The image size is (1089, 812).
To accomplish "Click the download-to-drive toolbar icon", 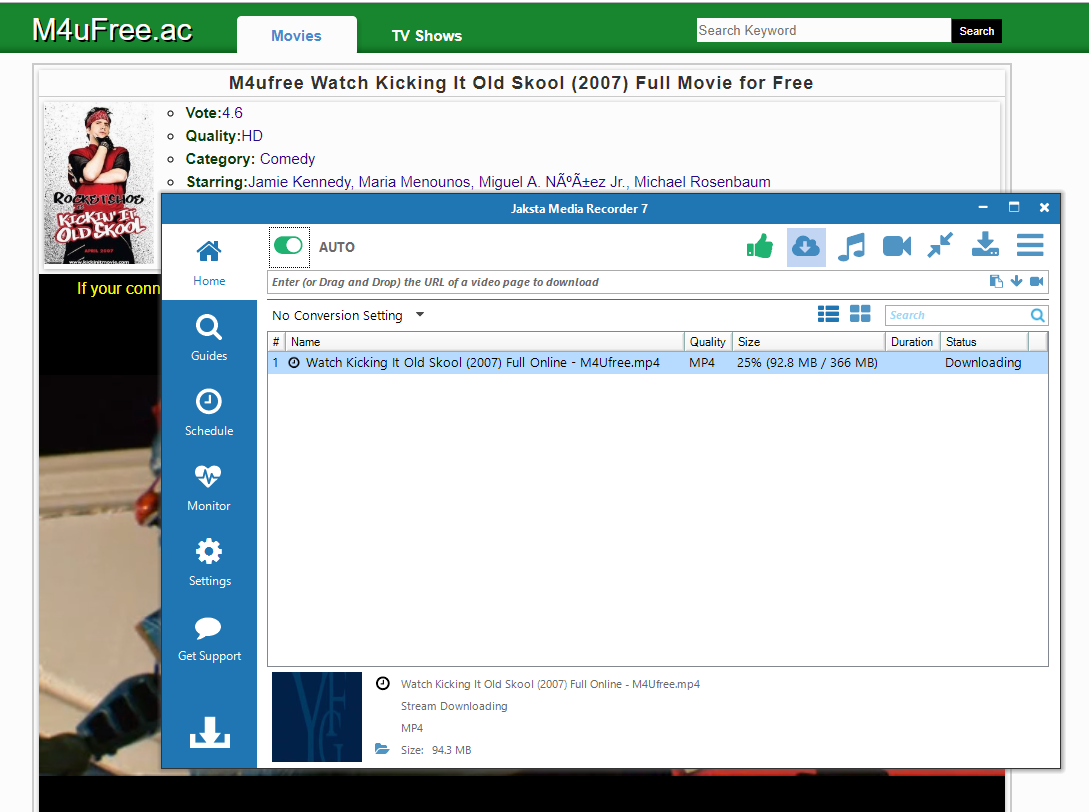I will 985,245.
